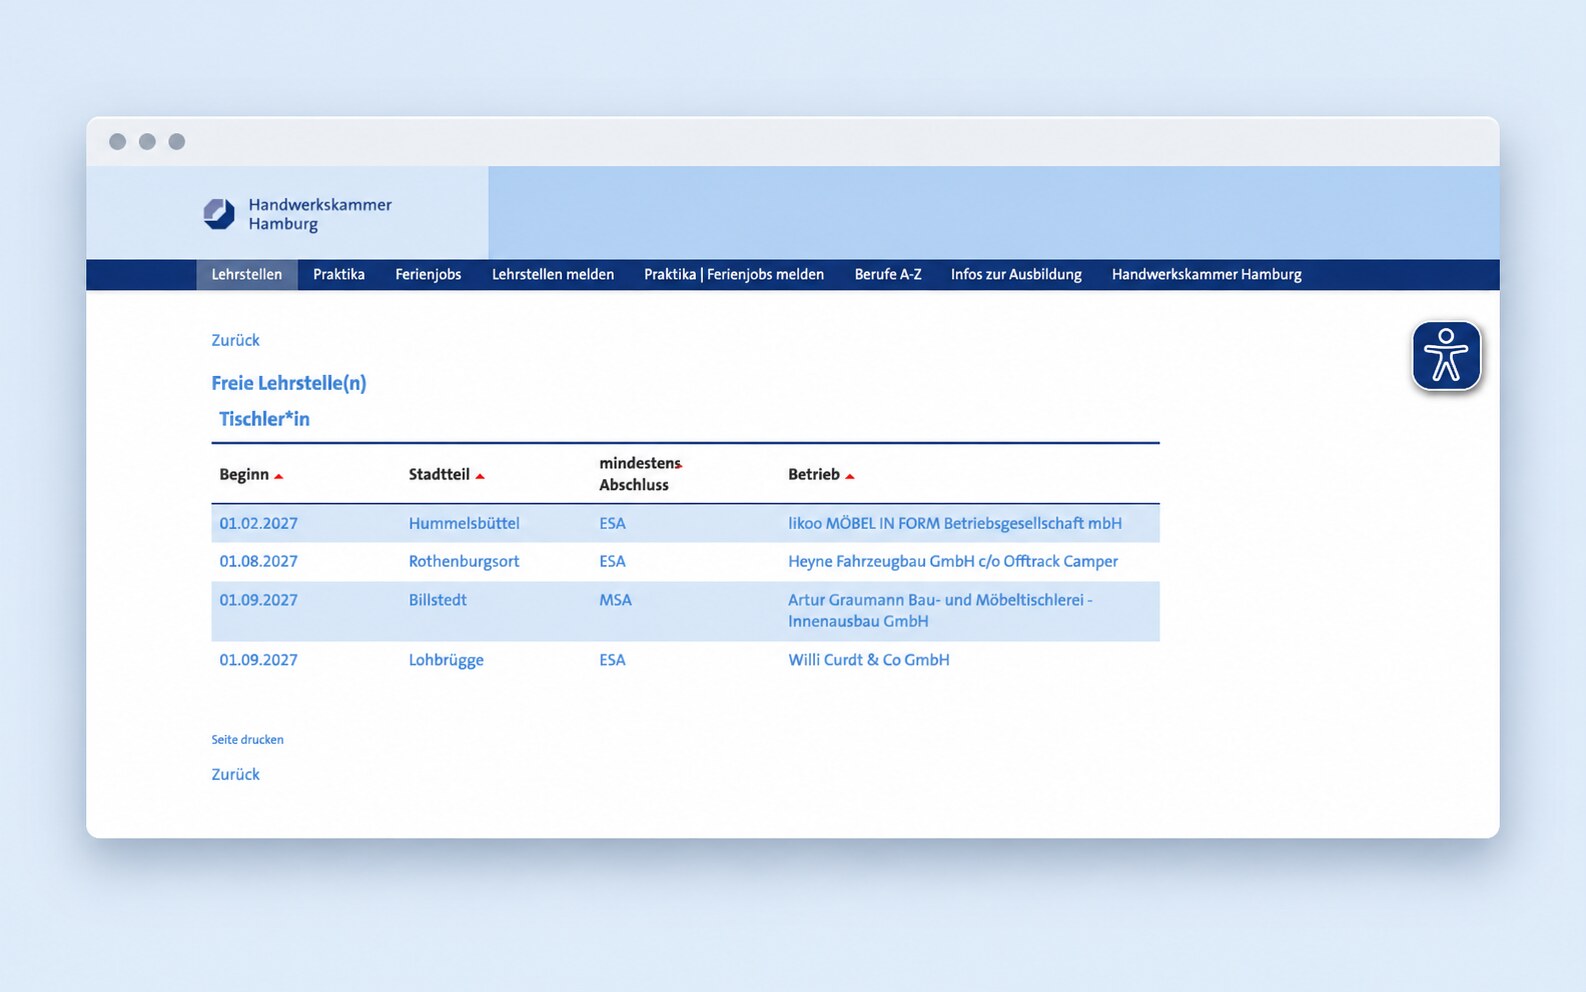Click ESA in Rothenburgsort row
Image resolution: width=1586 pixels, height=992 pixels.
click(612, 561)
